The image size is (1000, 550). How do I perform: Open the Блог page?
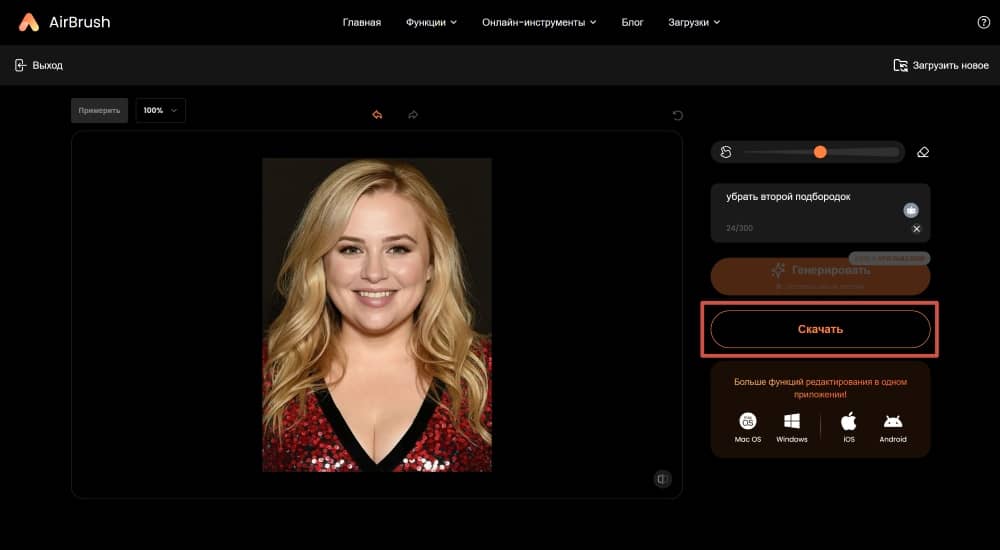(633, 22)
